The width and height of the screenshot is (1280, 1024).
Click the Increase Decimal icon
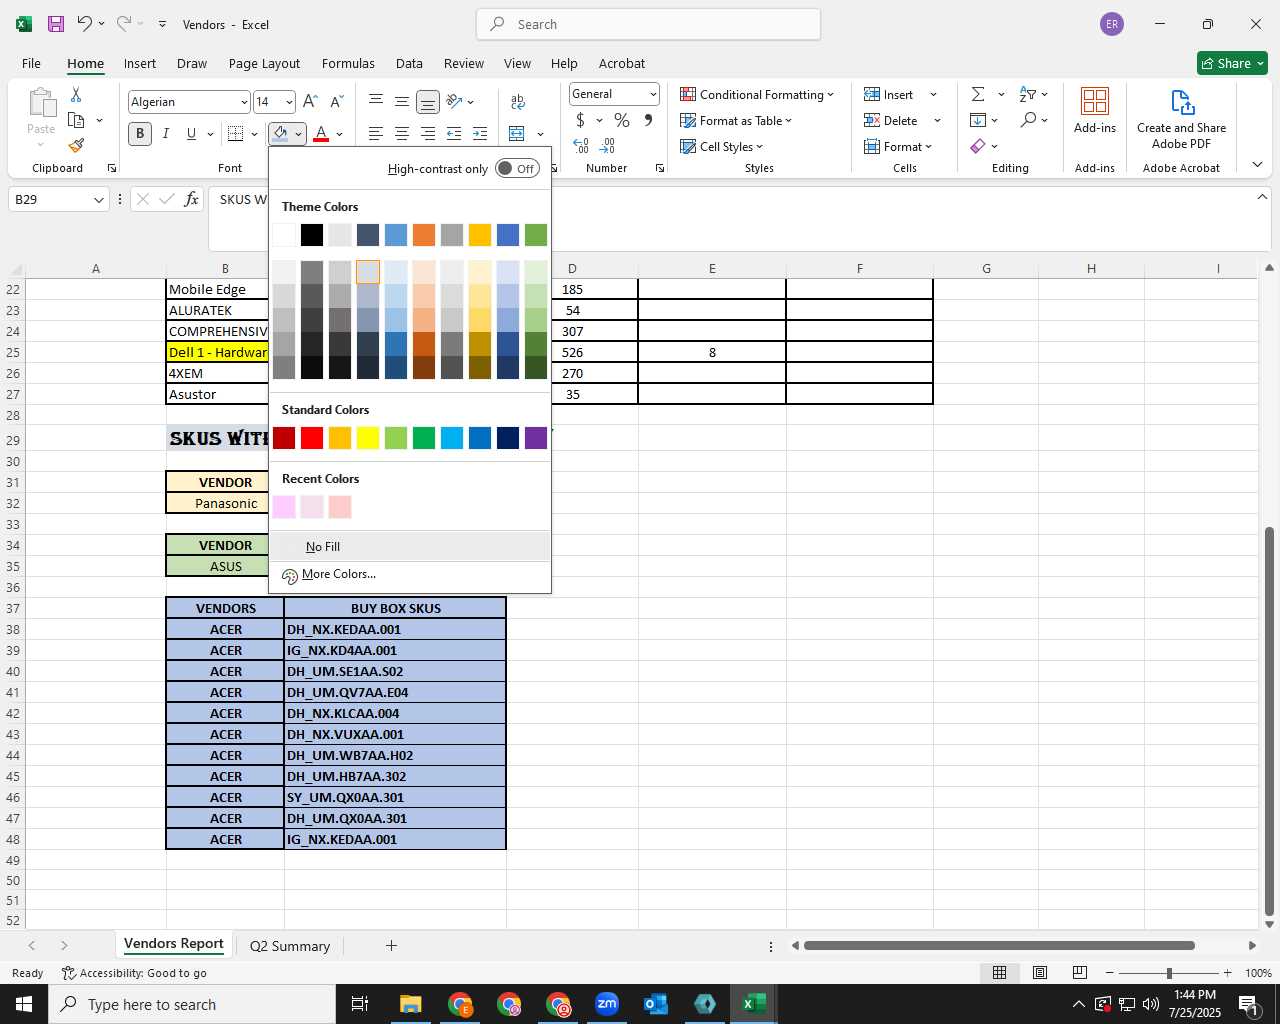coord(581,146)
